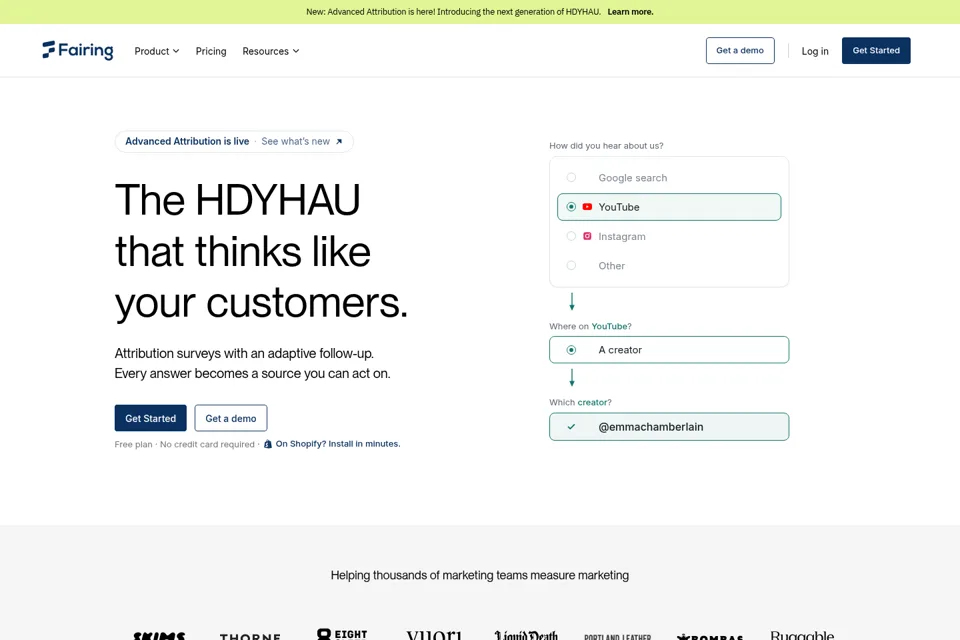Click Get a demo in the header
The height and width of the screenshot is (640, 960).
[740, 50]
